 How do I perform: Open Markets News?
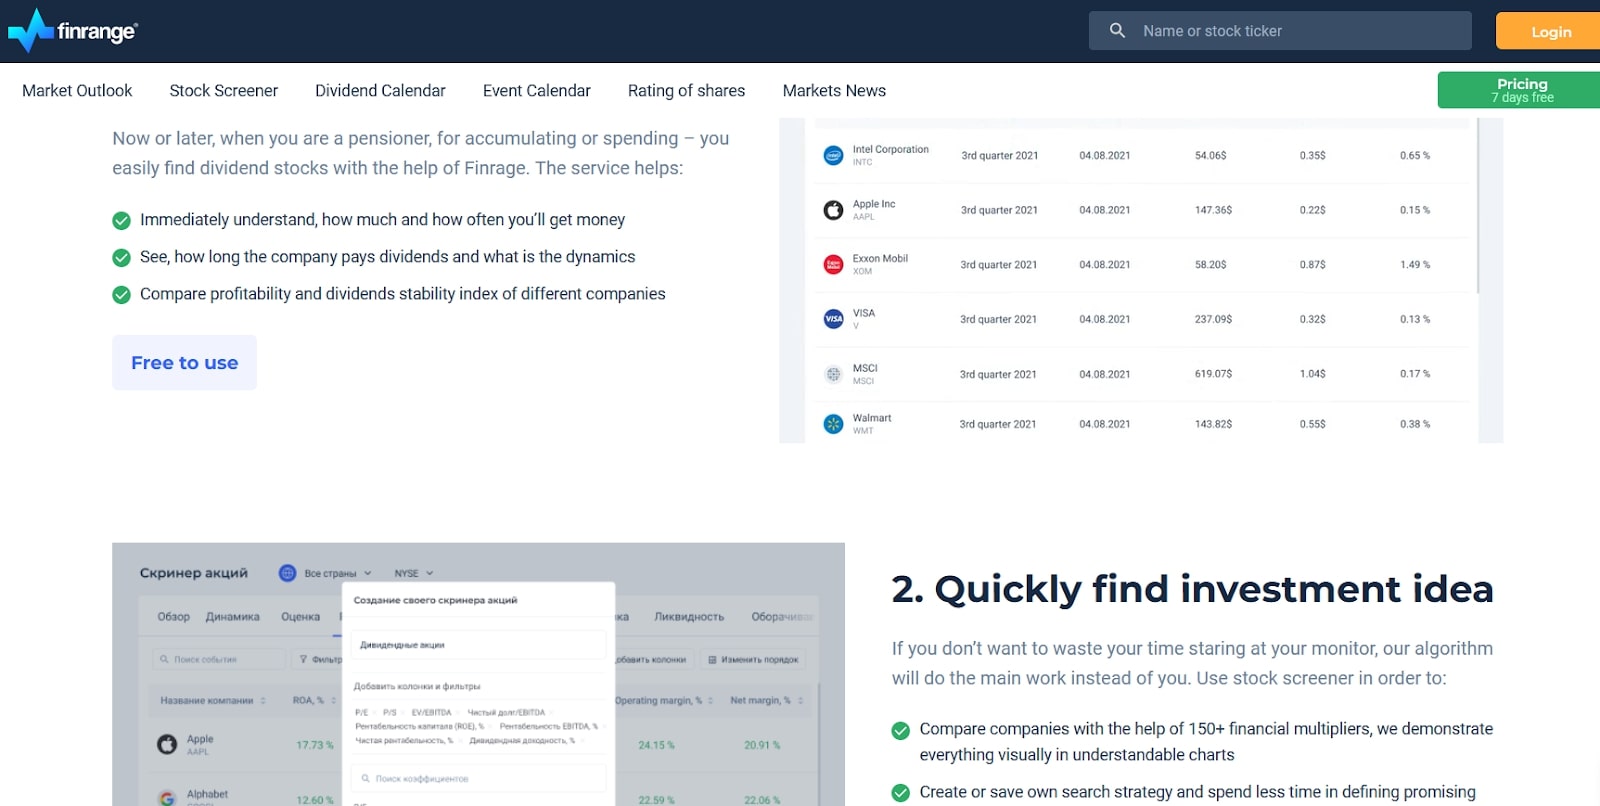tap(834, 90)
